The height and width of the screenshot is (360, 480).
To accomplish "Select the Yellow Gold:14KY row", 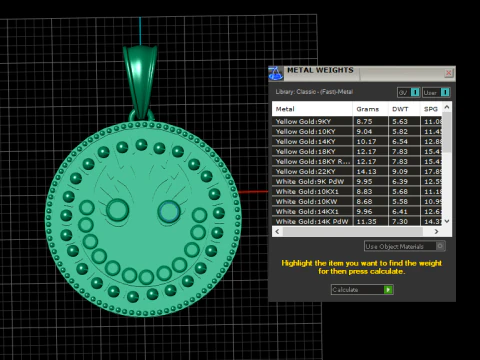I will click(x=357, y=141).
